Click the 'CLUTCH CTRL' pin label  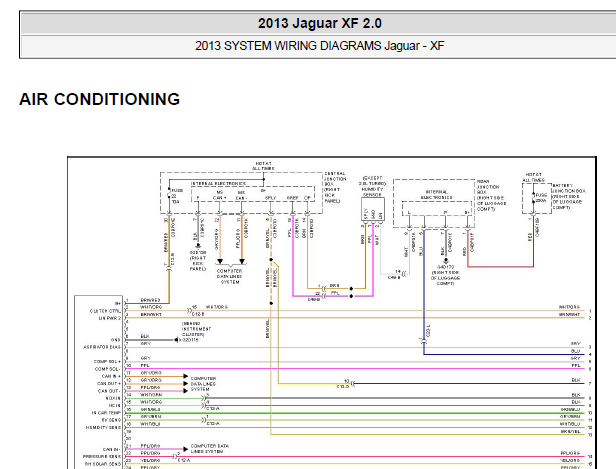click(x=105, y=311)
